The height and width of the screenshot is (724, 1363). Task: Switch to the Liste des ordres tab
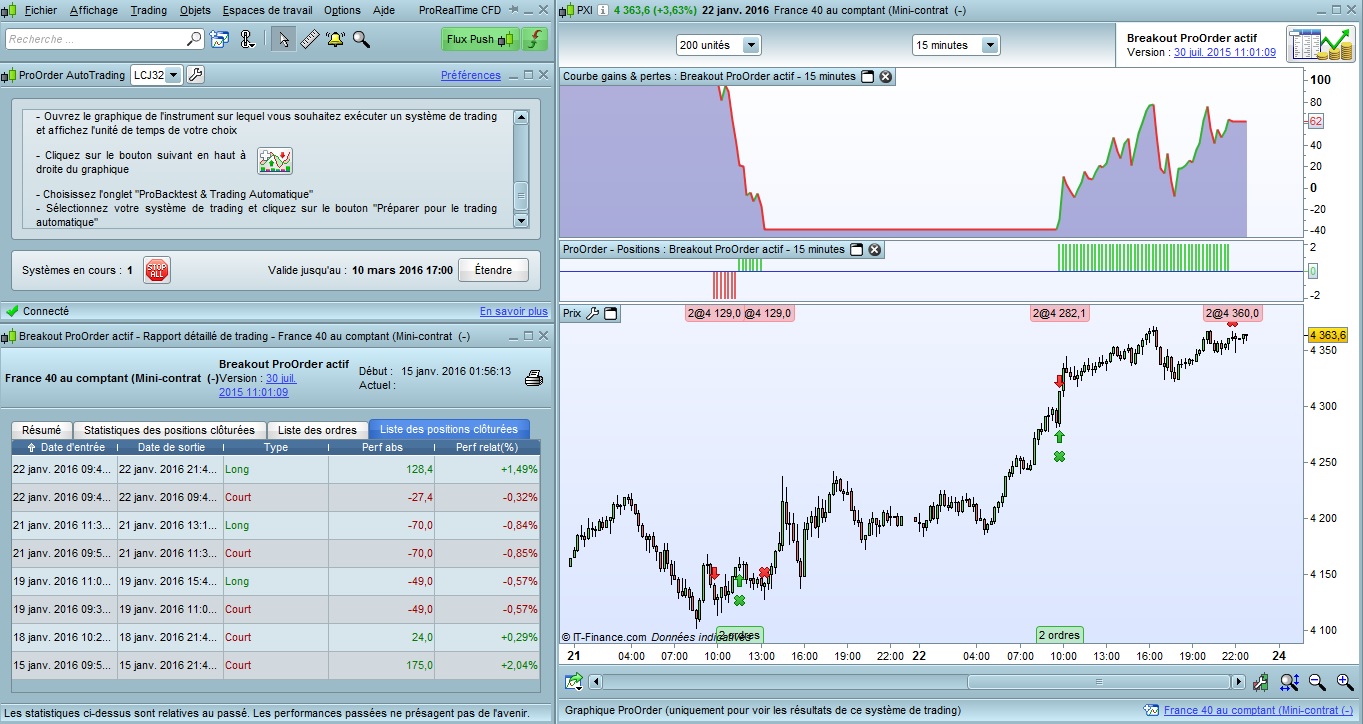[x=317, y=430]
